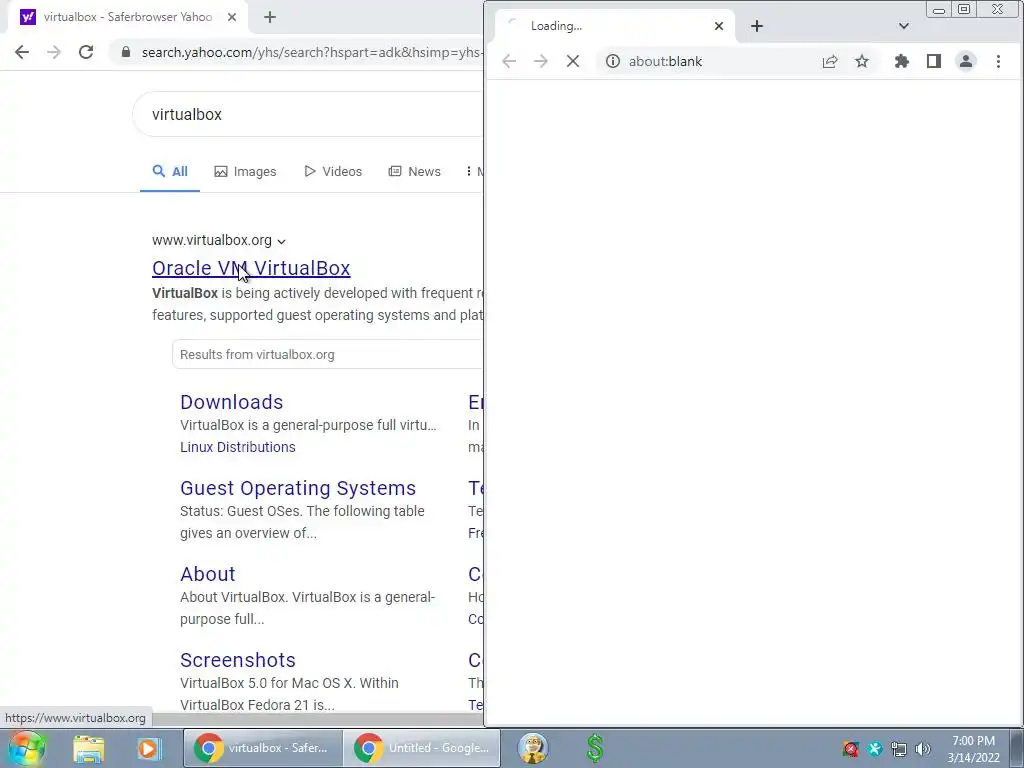
Task: Toggle the Chrome side panel
Action: pyautogui.click(x=934, y=61)
